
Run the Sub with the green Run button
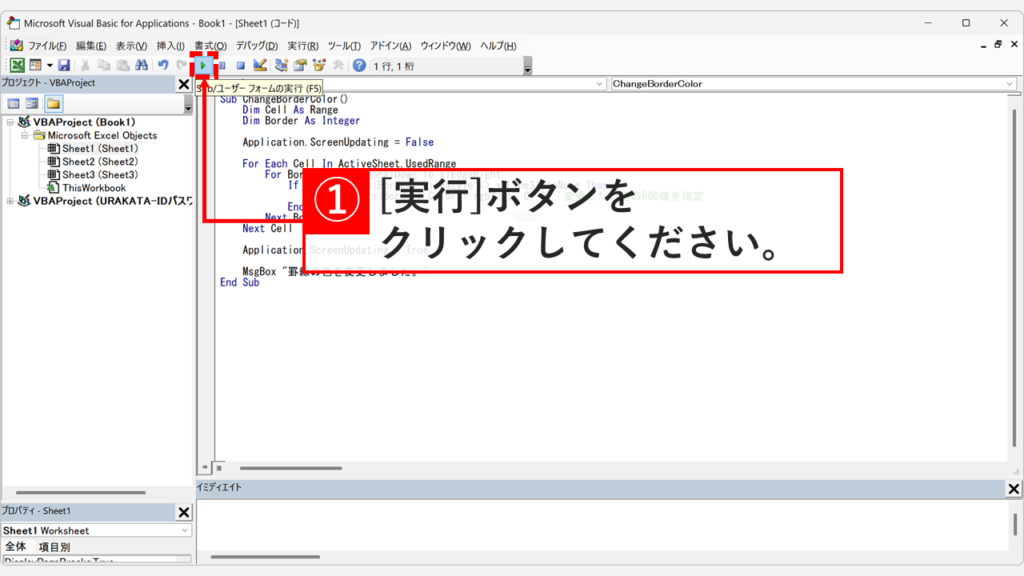click(202, 64)
